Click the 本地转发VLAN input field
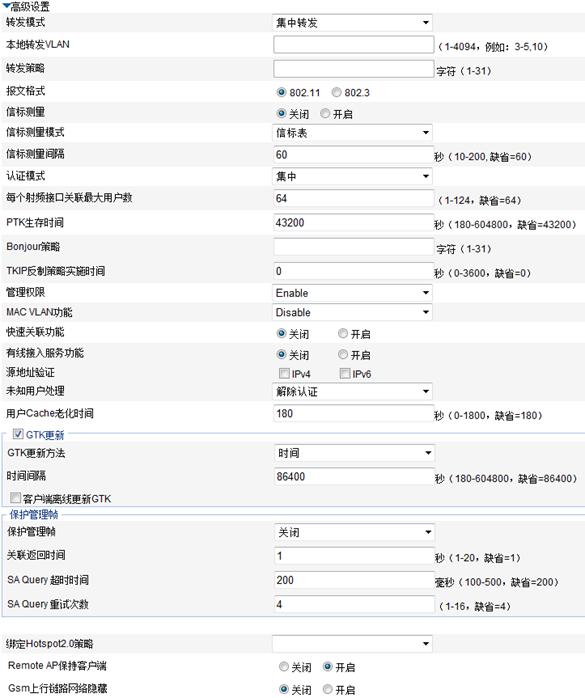Image resolution: width=585 pixels, height=698 pixels. pyautogui.click(x=353, y=45)
